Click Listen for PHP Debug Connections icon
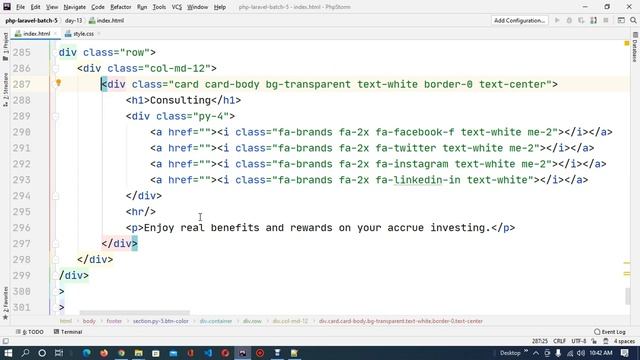This screenshot has height=360, width=640. point(593,20)
